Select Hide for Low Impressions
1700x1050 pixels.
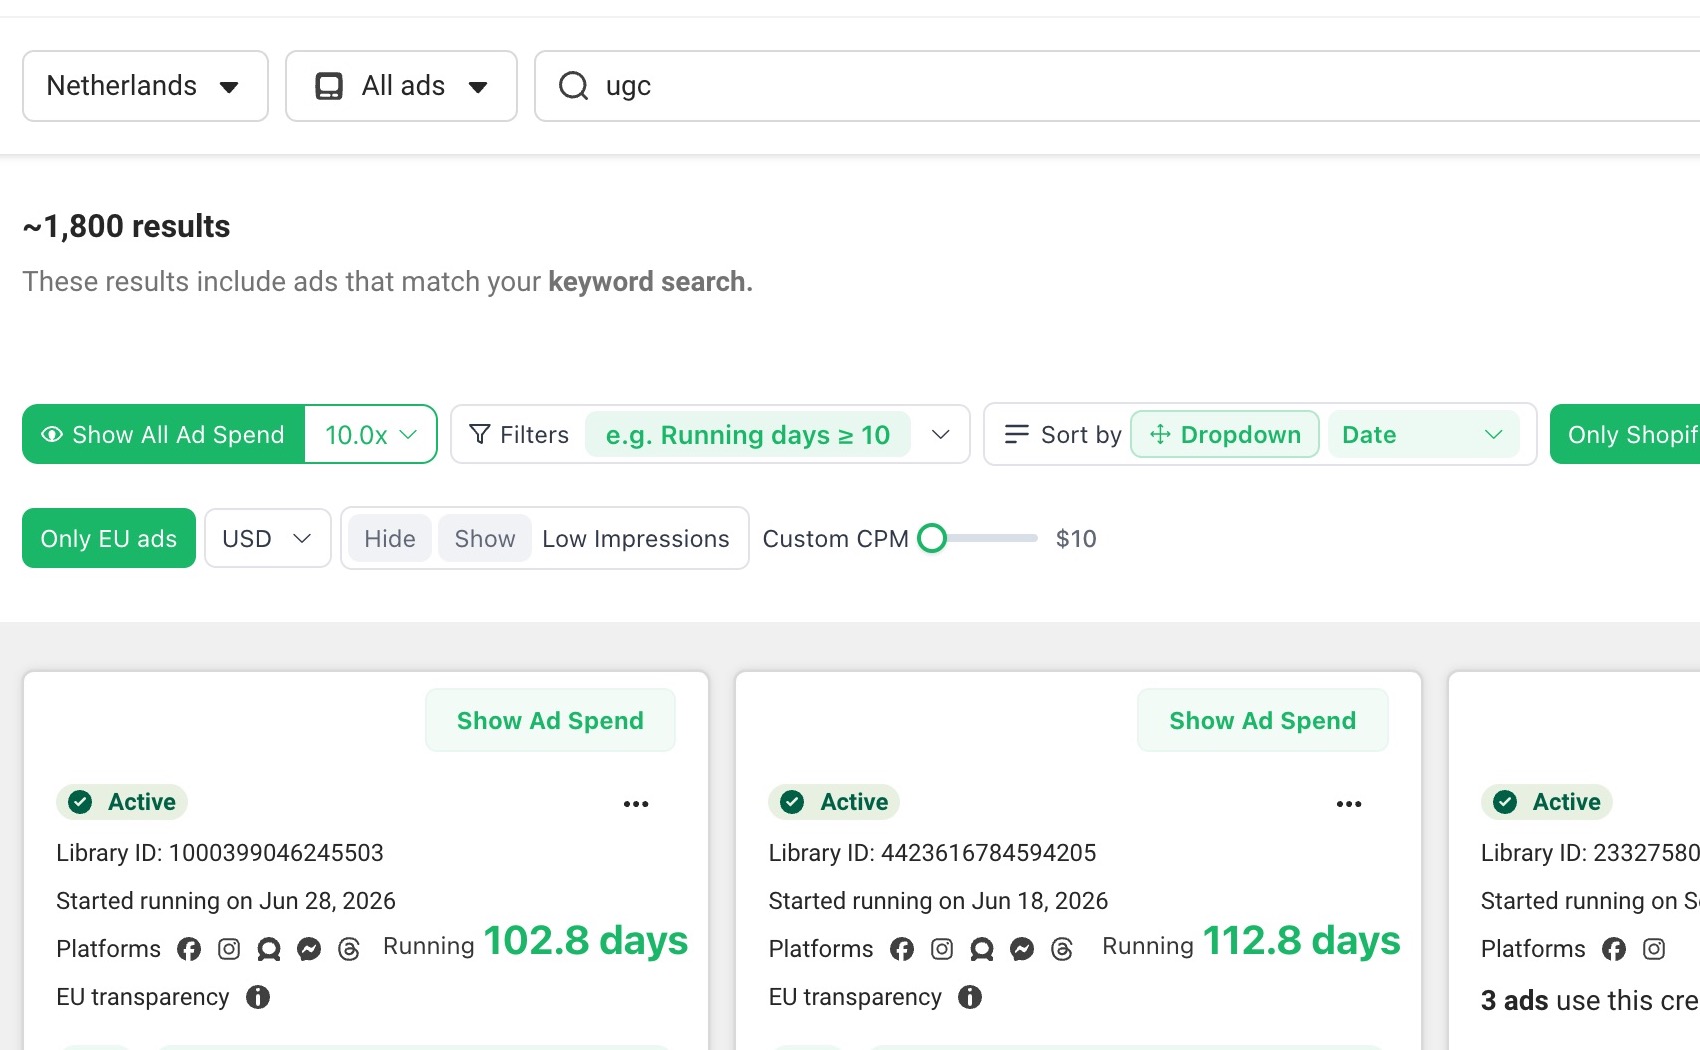pos(390,539)
